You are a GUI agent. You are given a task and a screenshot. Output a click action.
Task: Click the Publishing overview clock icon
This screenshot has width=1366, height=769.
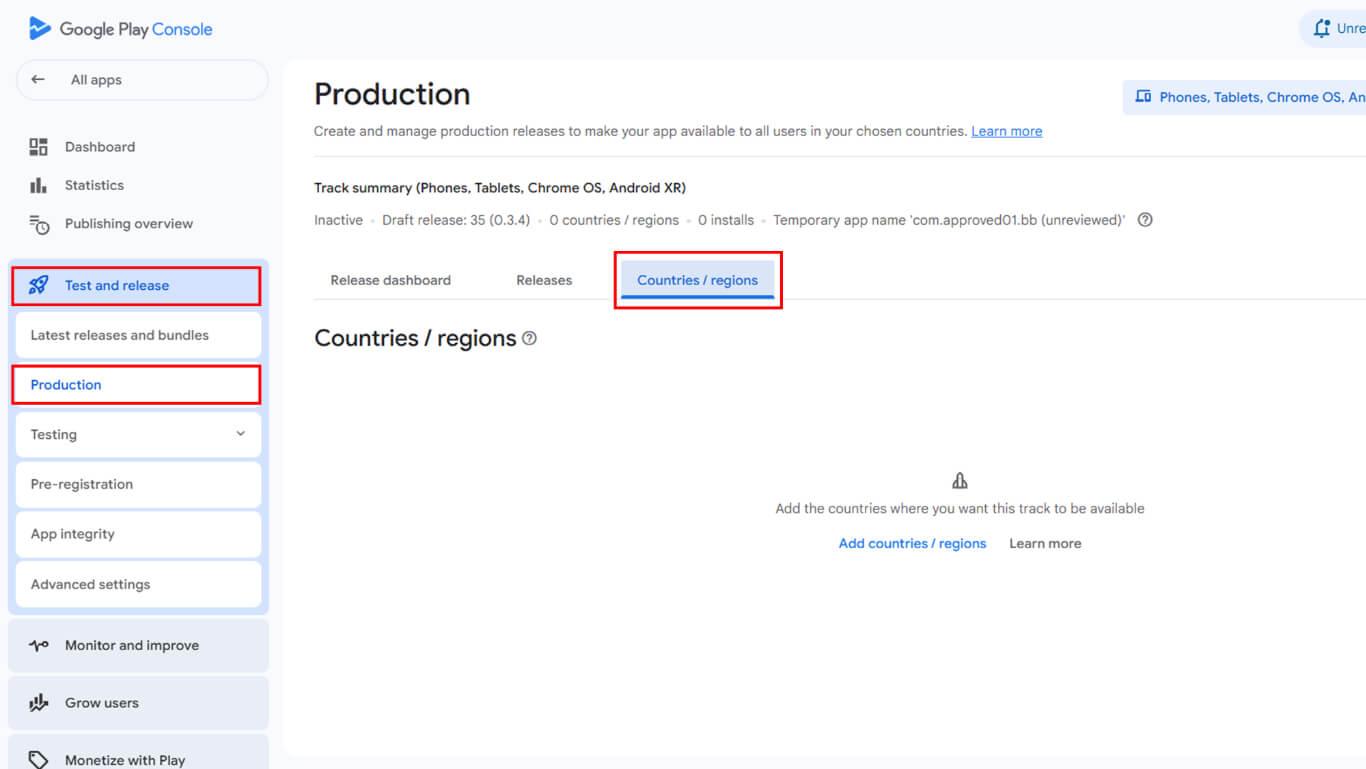[39, 224]
